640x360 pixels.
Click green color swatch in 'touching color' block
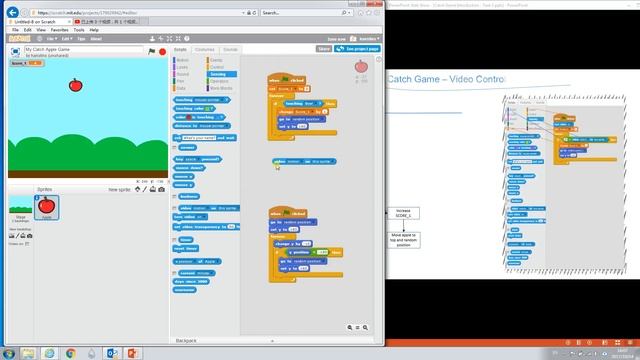[x=207, y=109]
